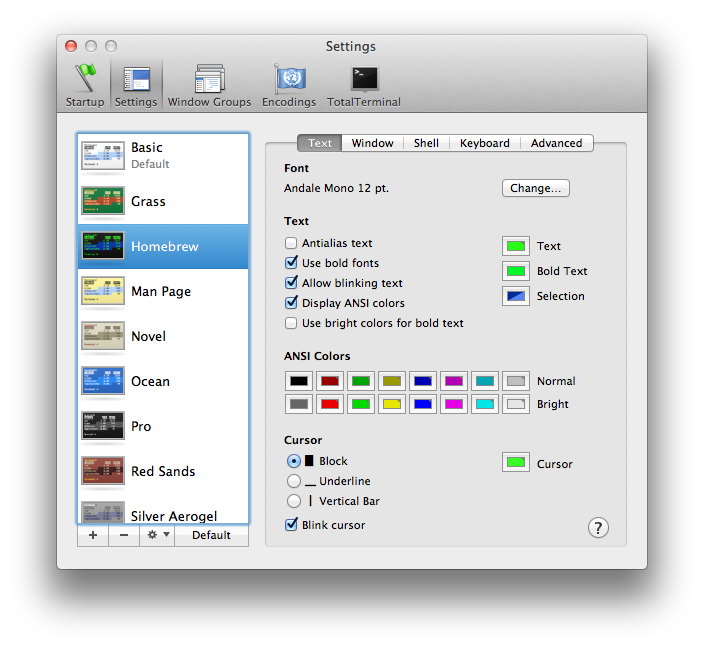This screenshot has height=648, width=704.
Task: Select the Novel profile
Action: click(163, 336)
